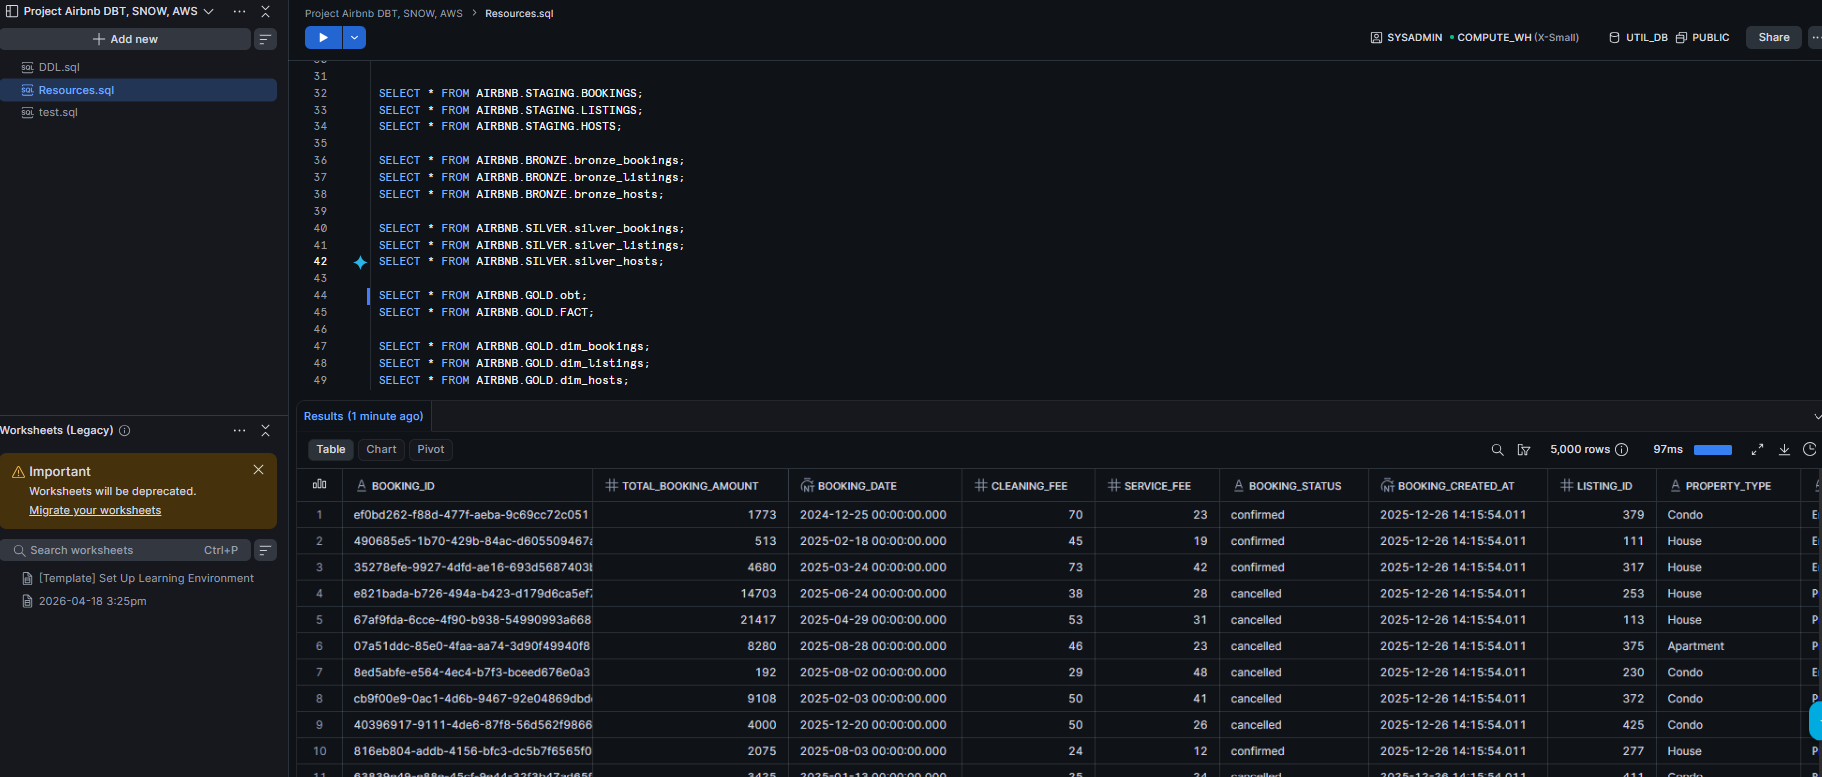This screenshot has height=777, width=1822.
Task: Select the BOOKING_CREATED_AT column header
Action: 1456,486
